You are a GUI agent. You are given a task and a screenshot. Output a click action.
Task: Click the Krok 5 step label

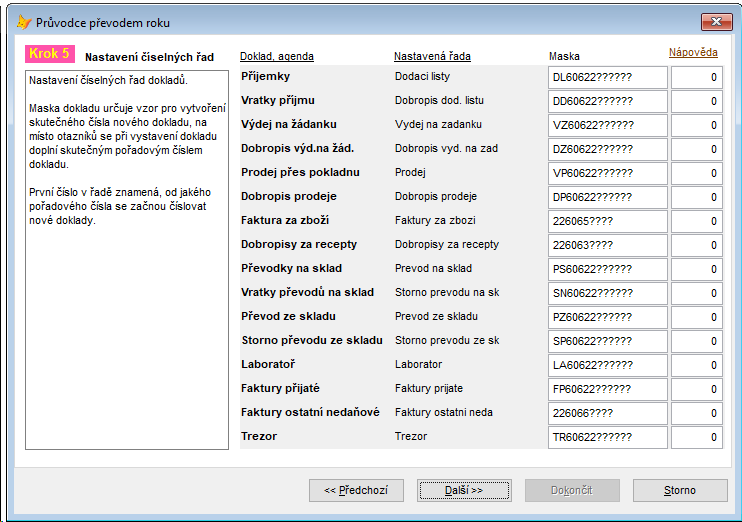(50, 53)
